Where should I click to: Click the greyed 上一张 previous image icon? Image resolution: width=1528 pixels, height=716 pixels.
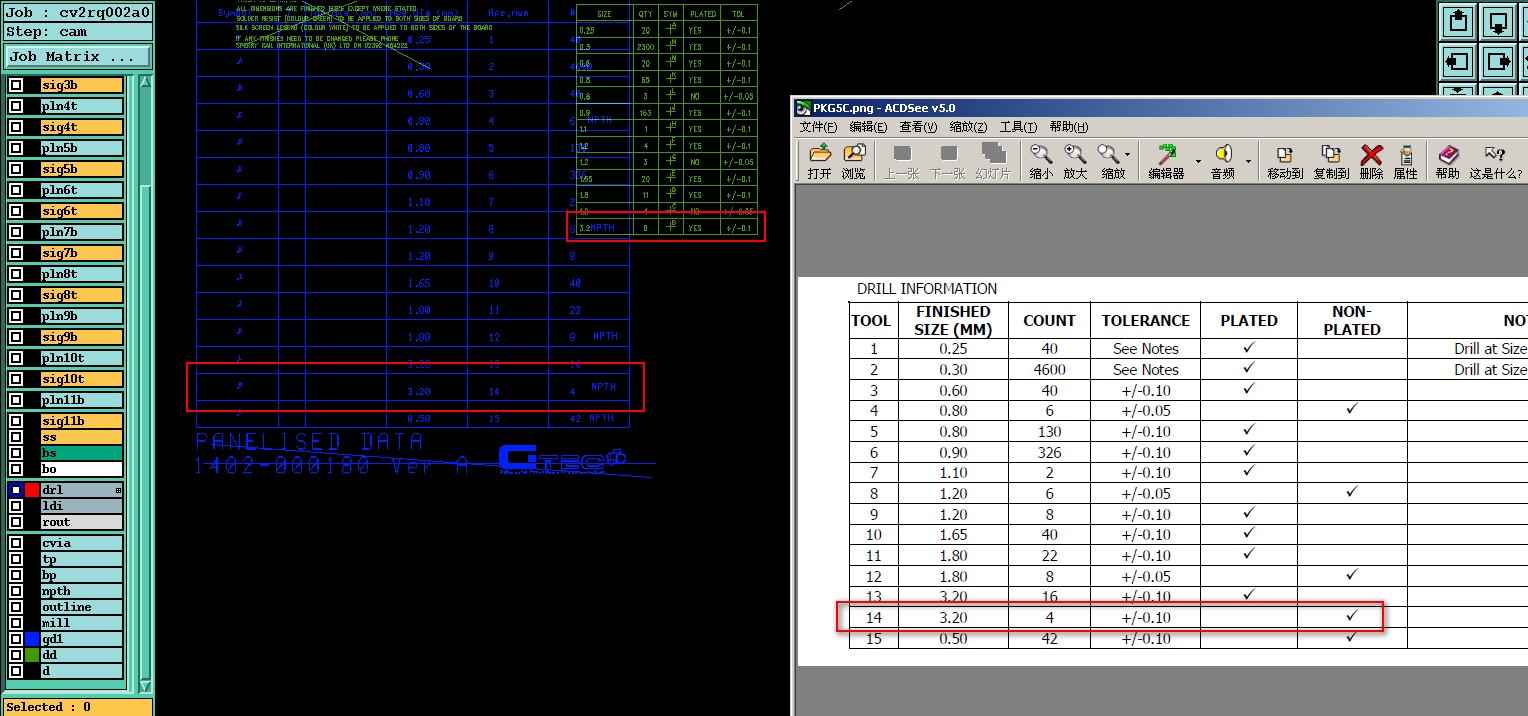[902, 154]
